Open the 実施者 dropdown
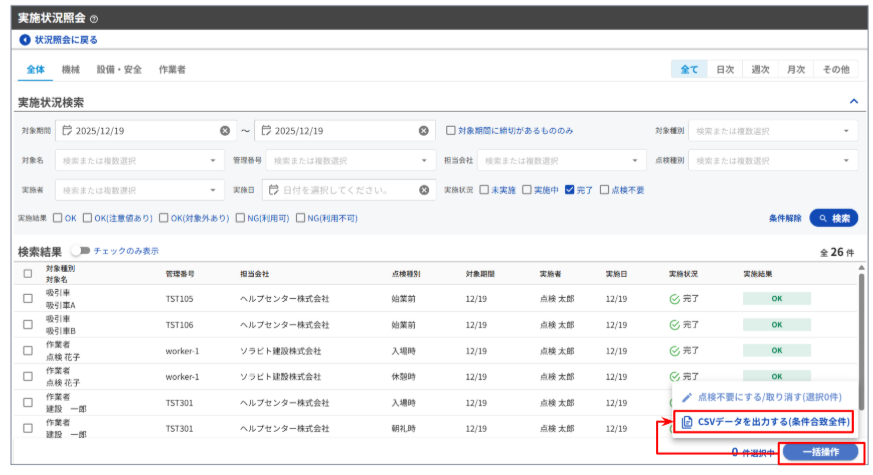Viewport: 873px width, 475px height. [140, 190]
